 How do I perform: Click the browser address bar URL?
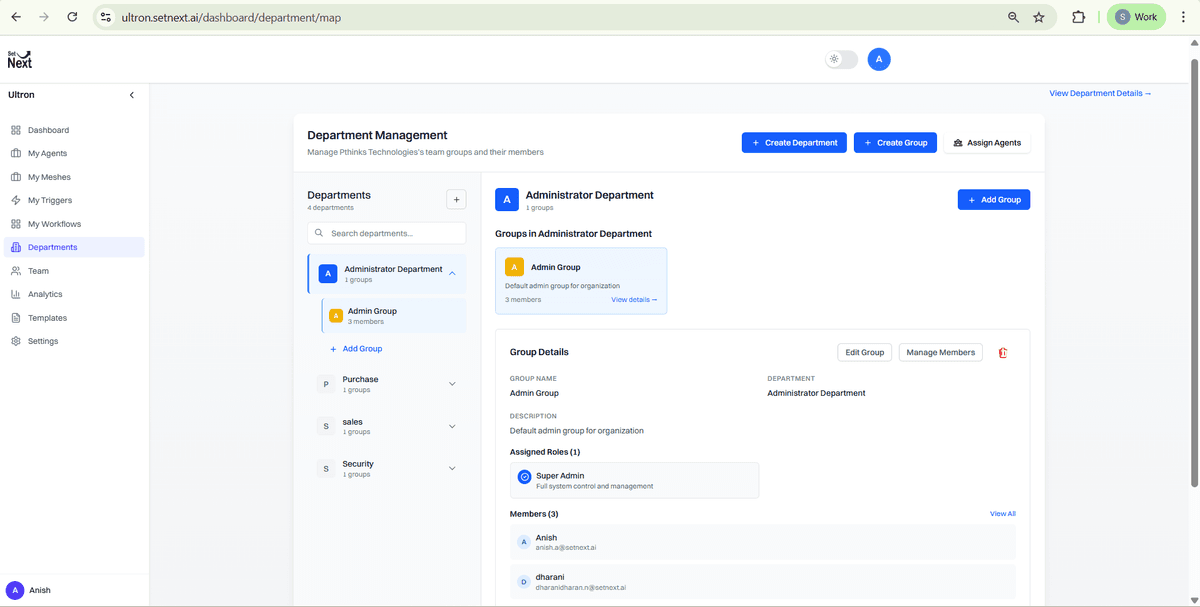coord(231,17)
